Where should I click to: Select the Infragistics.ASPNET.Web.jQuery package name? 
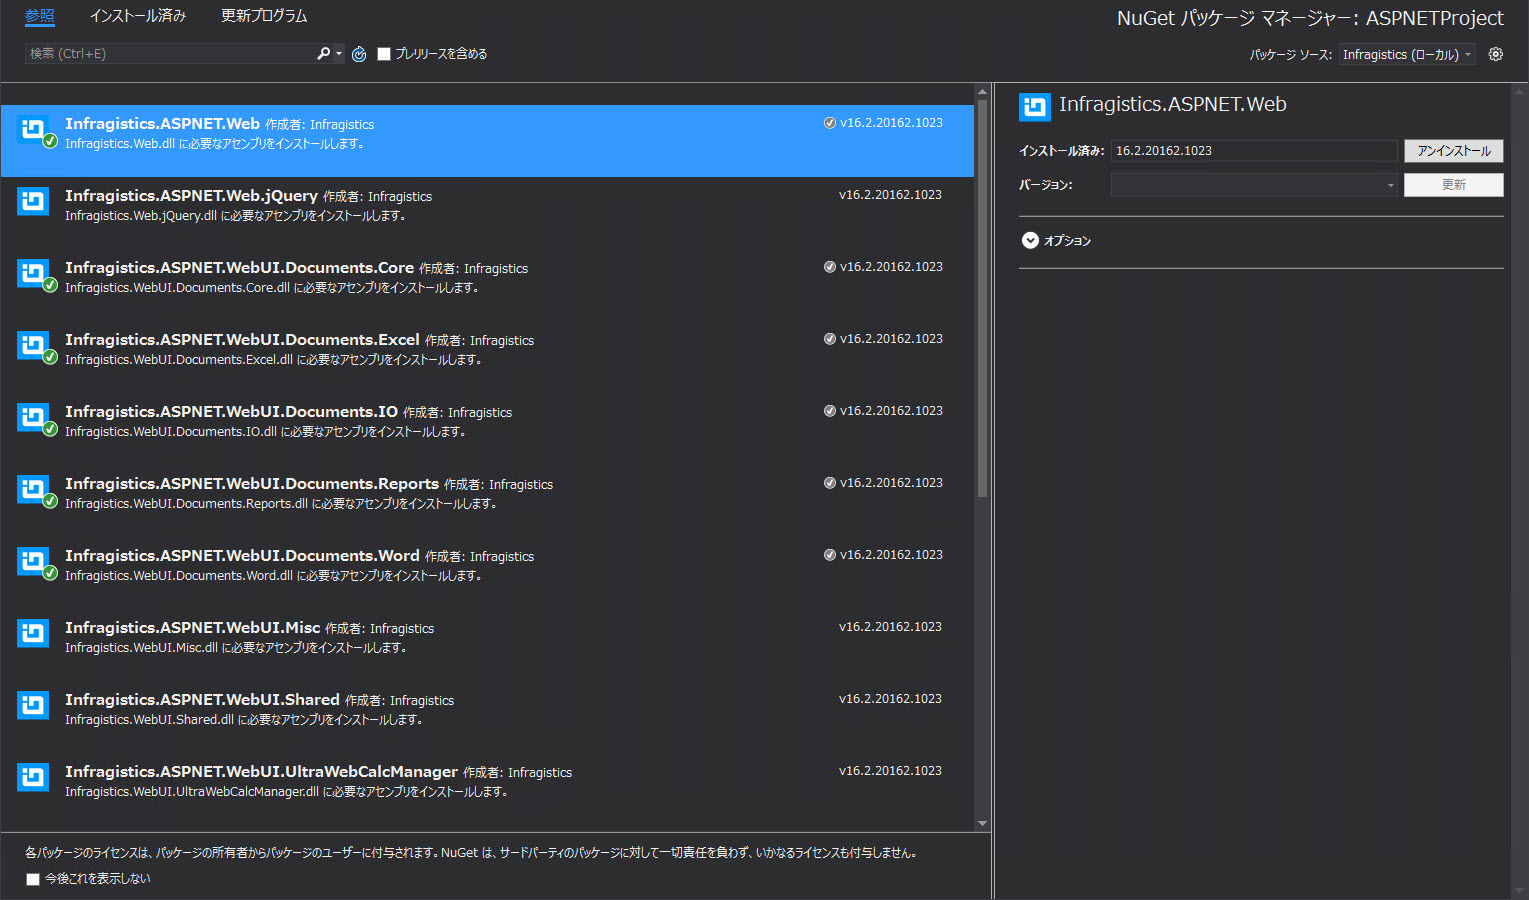coord(191,195)
